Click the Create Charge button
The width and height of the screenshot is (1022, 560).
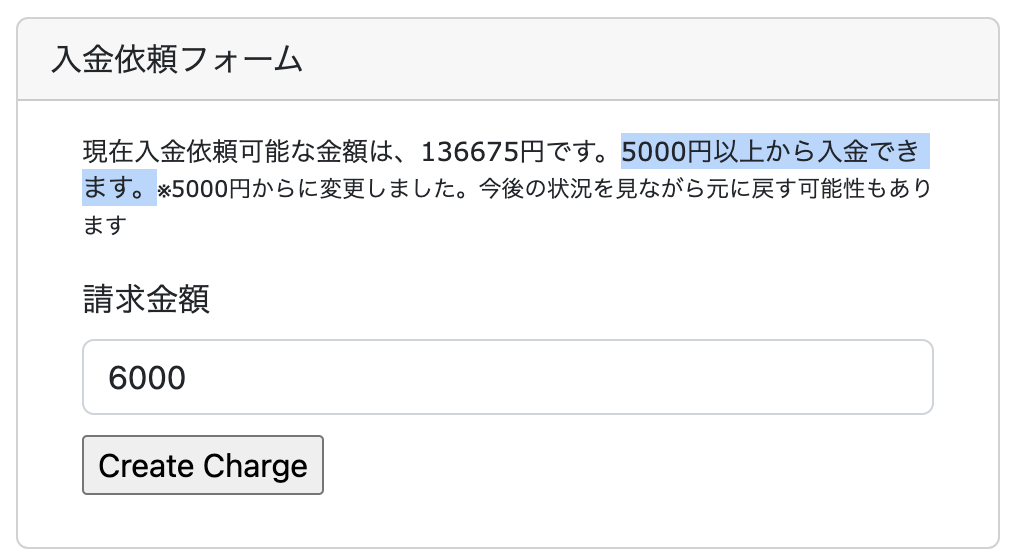click(203, 465)
